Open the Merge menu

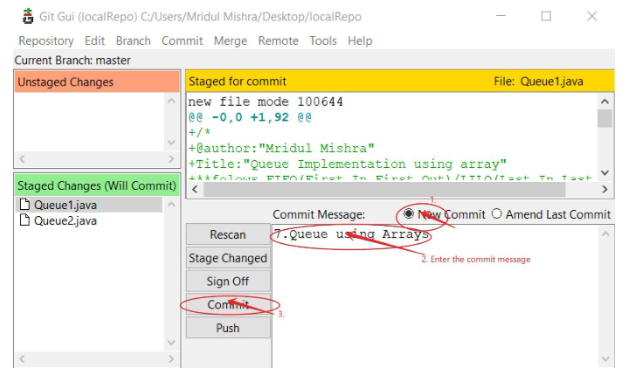230,41
